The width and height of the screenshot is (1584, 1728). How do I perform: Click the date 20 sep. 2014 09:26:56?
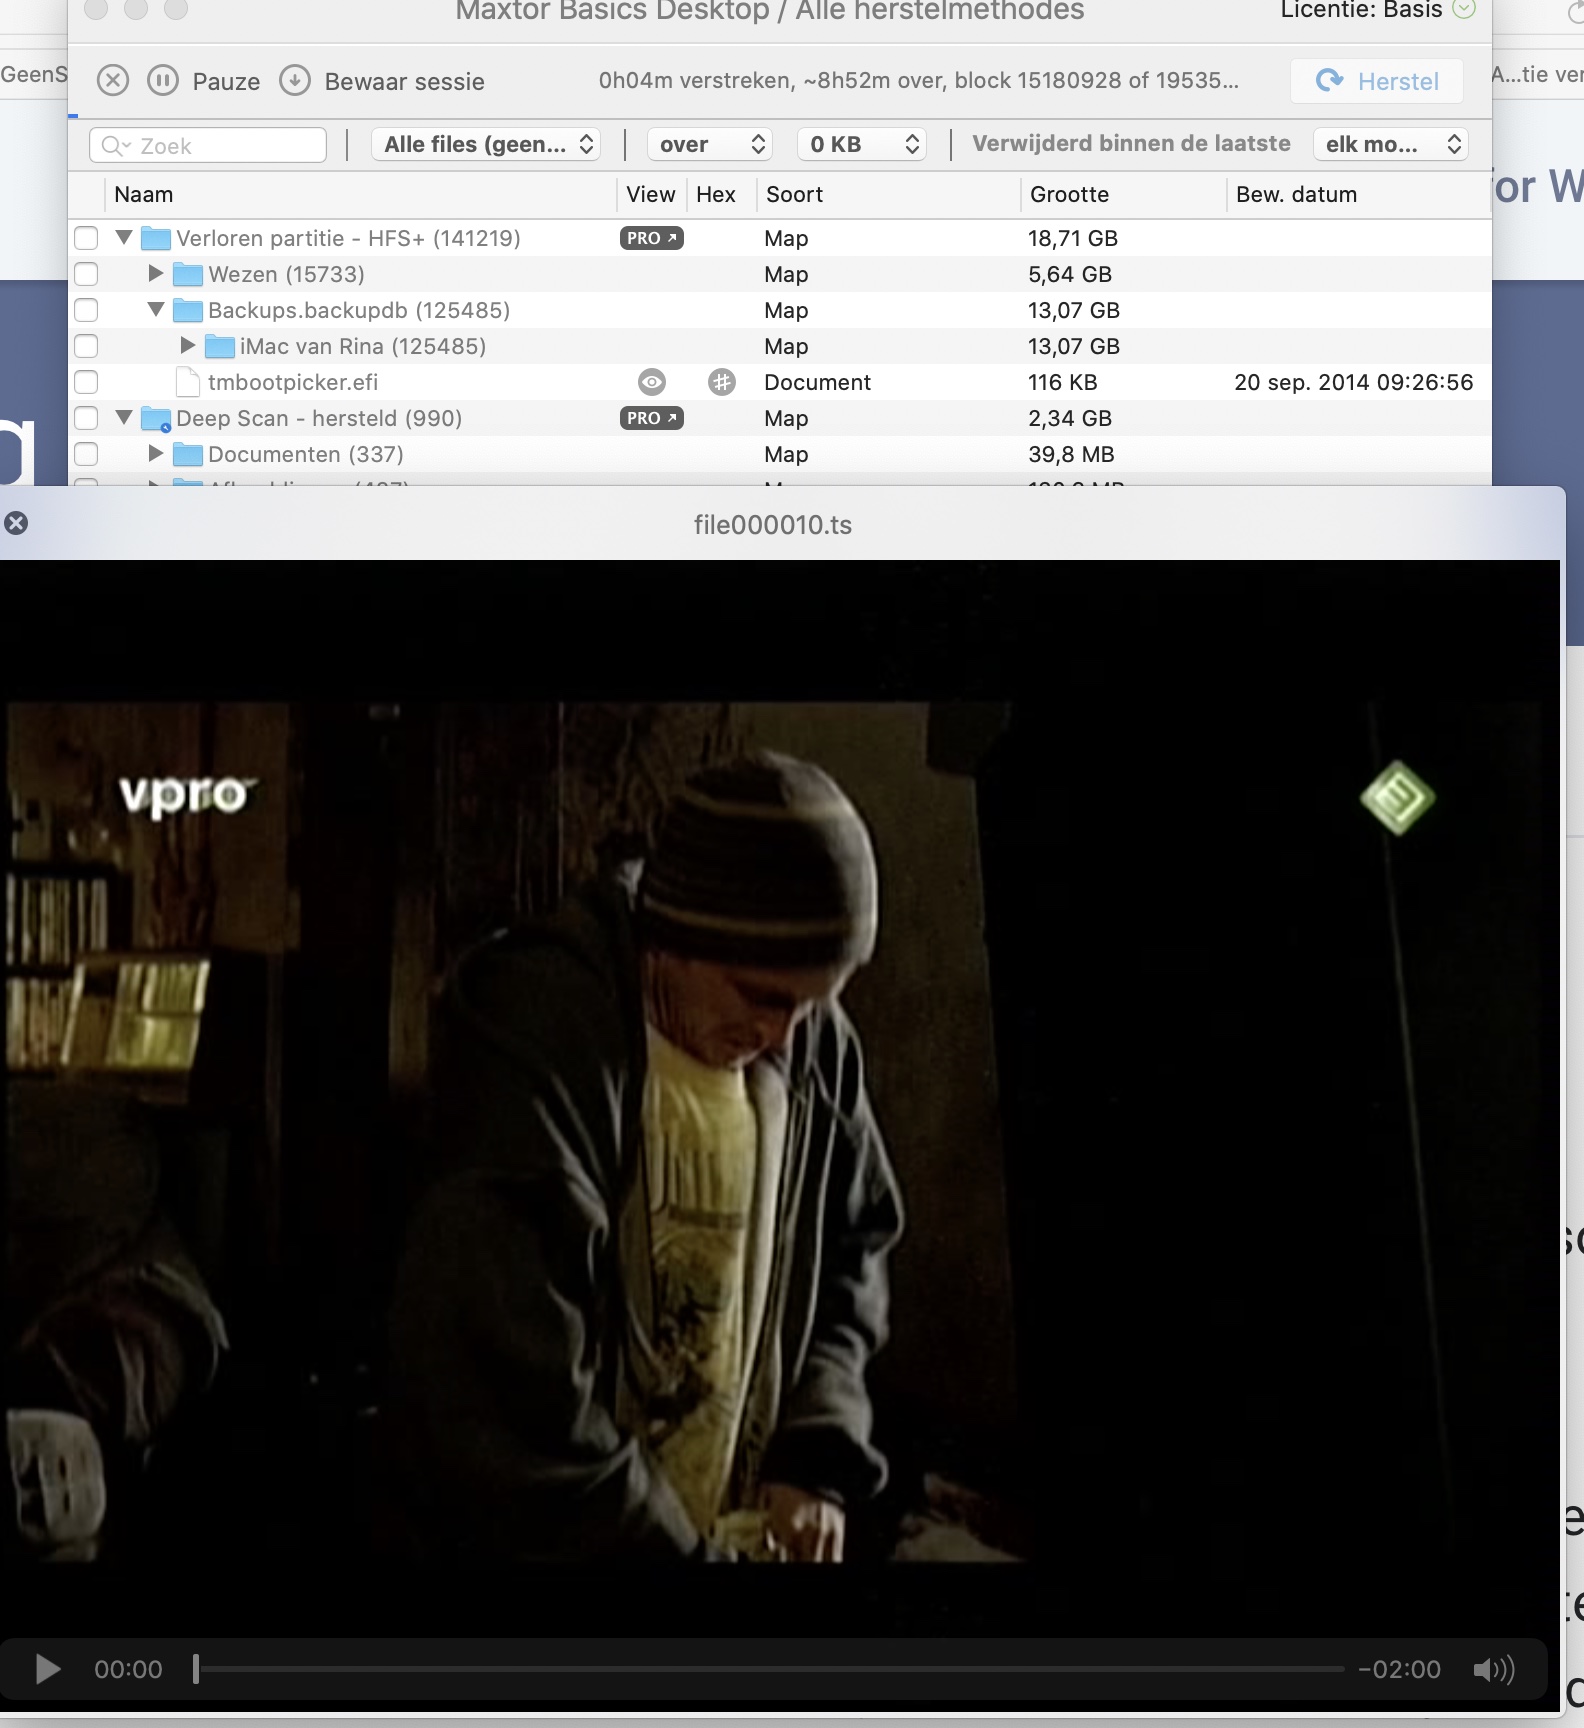[x=1354, y=382]
